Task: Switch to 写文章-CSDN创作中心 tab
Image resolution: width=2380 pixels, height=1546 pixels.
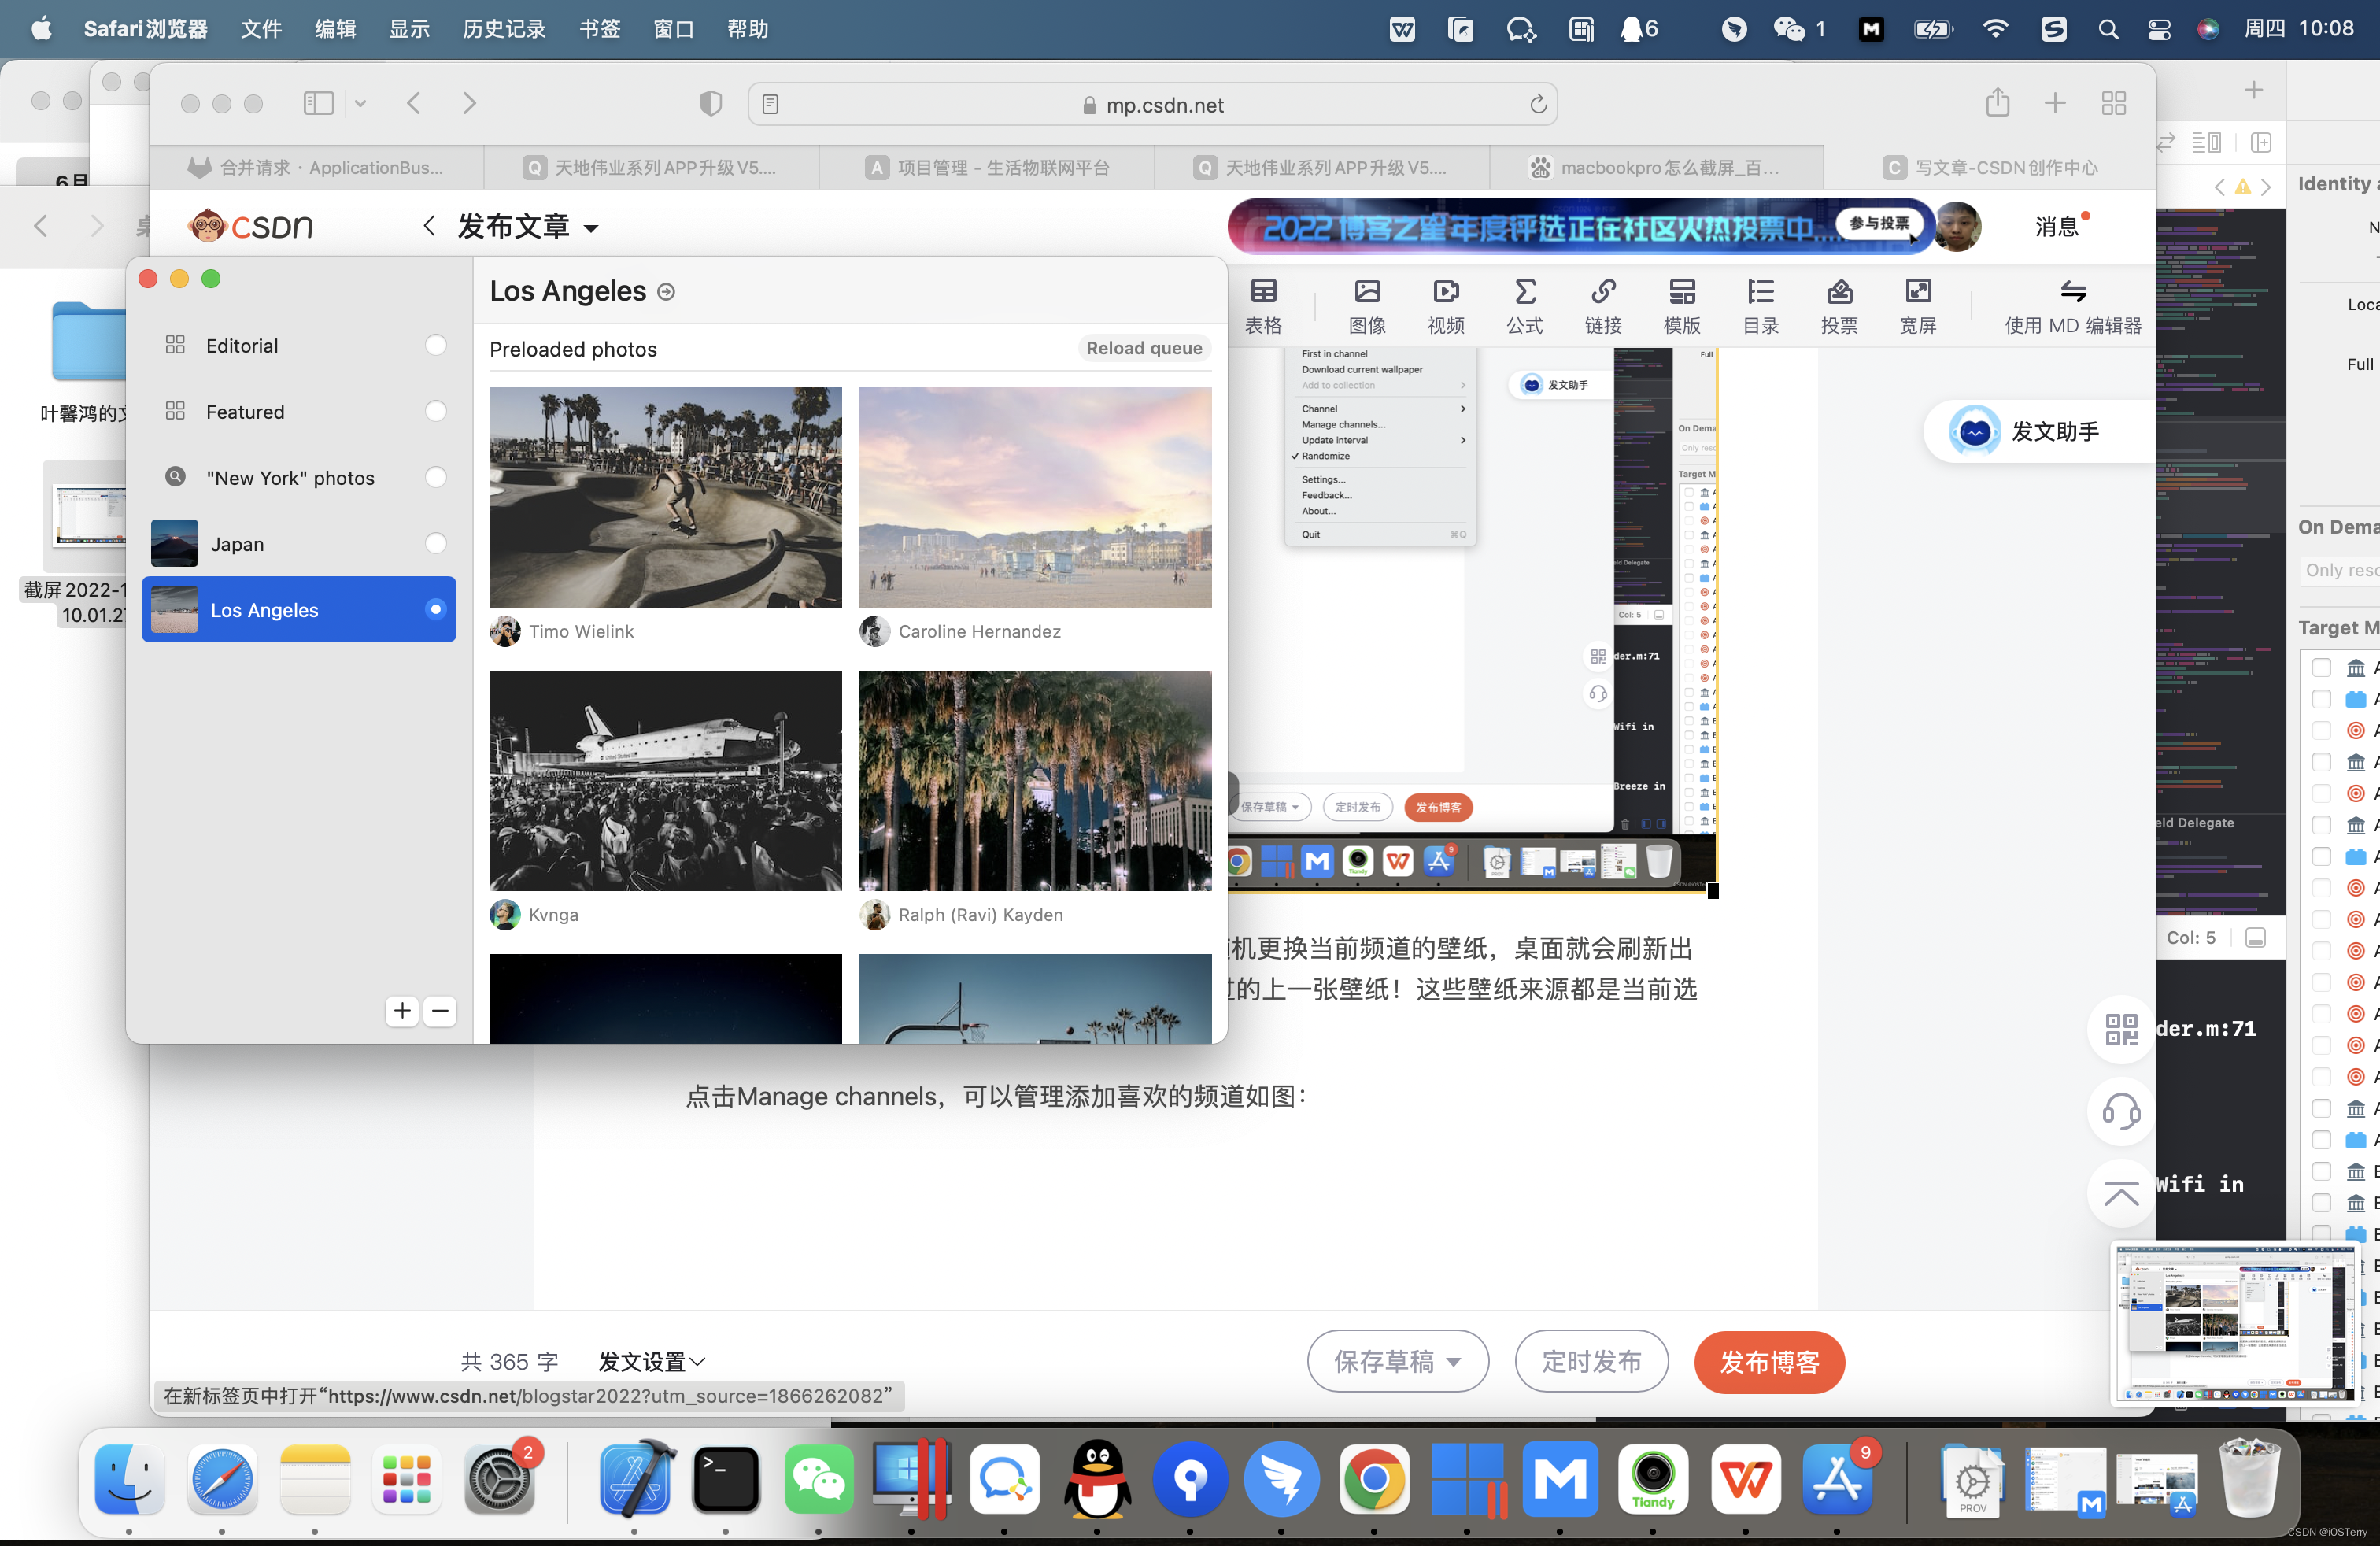Action: (1989, 167)
